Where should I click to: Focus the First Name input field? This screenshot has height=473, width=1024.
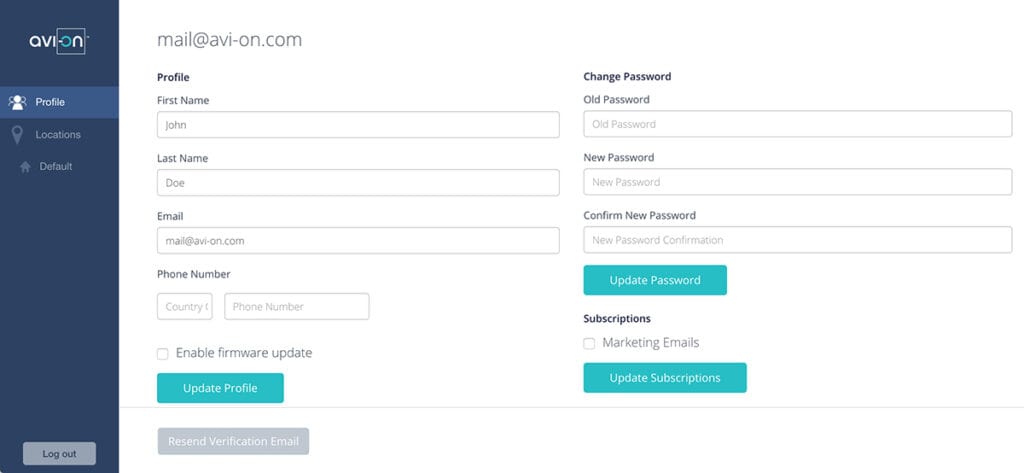(358, 125)
